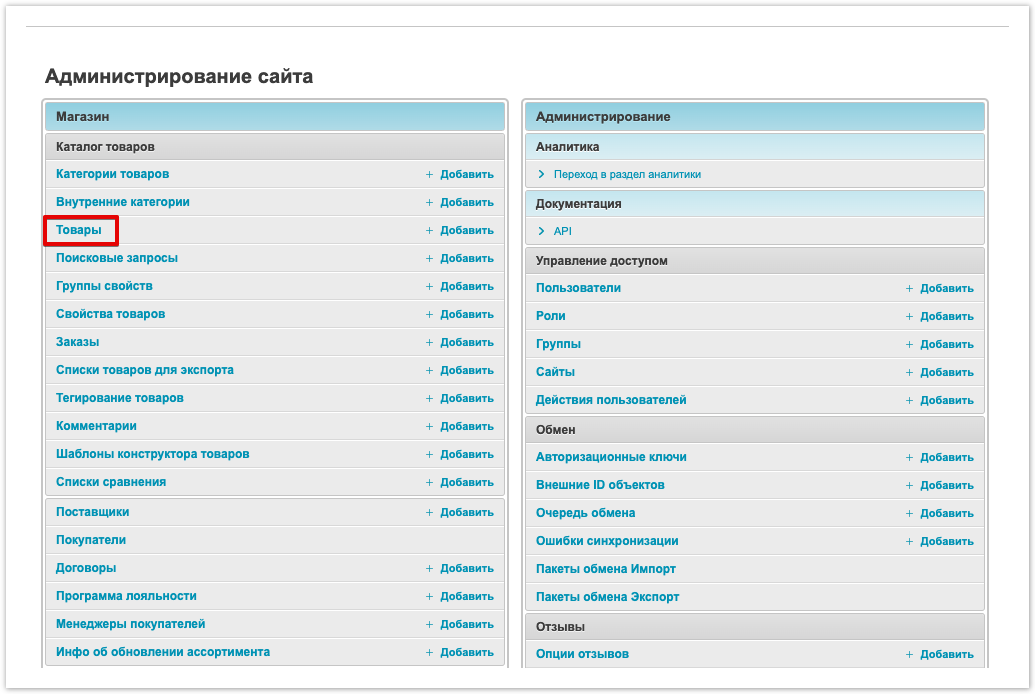Open Внутренние категории list
1035x694 pixels.
(x=122, y=202)
